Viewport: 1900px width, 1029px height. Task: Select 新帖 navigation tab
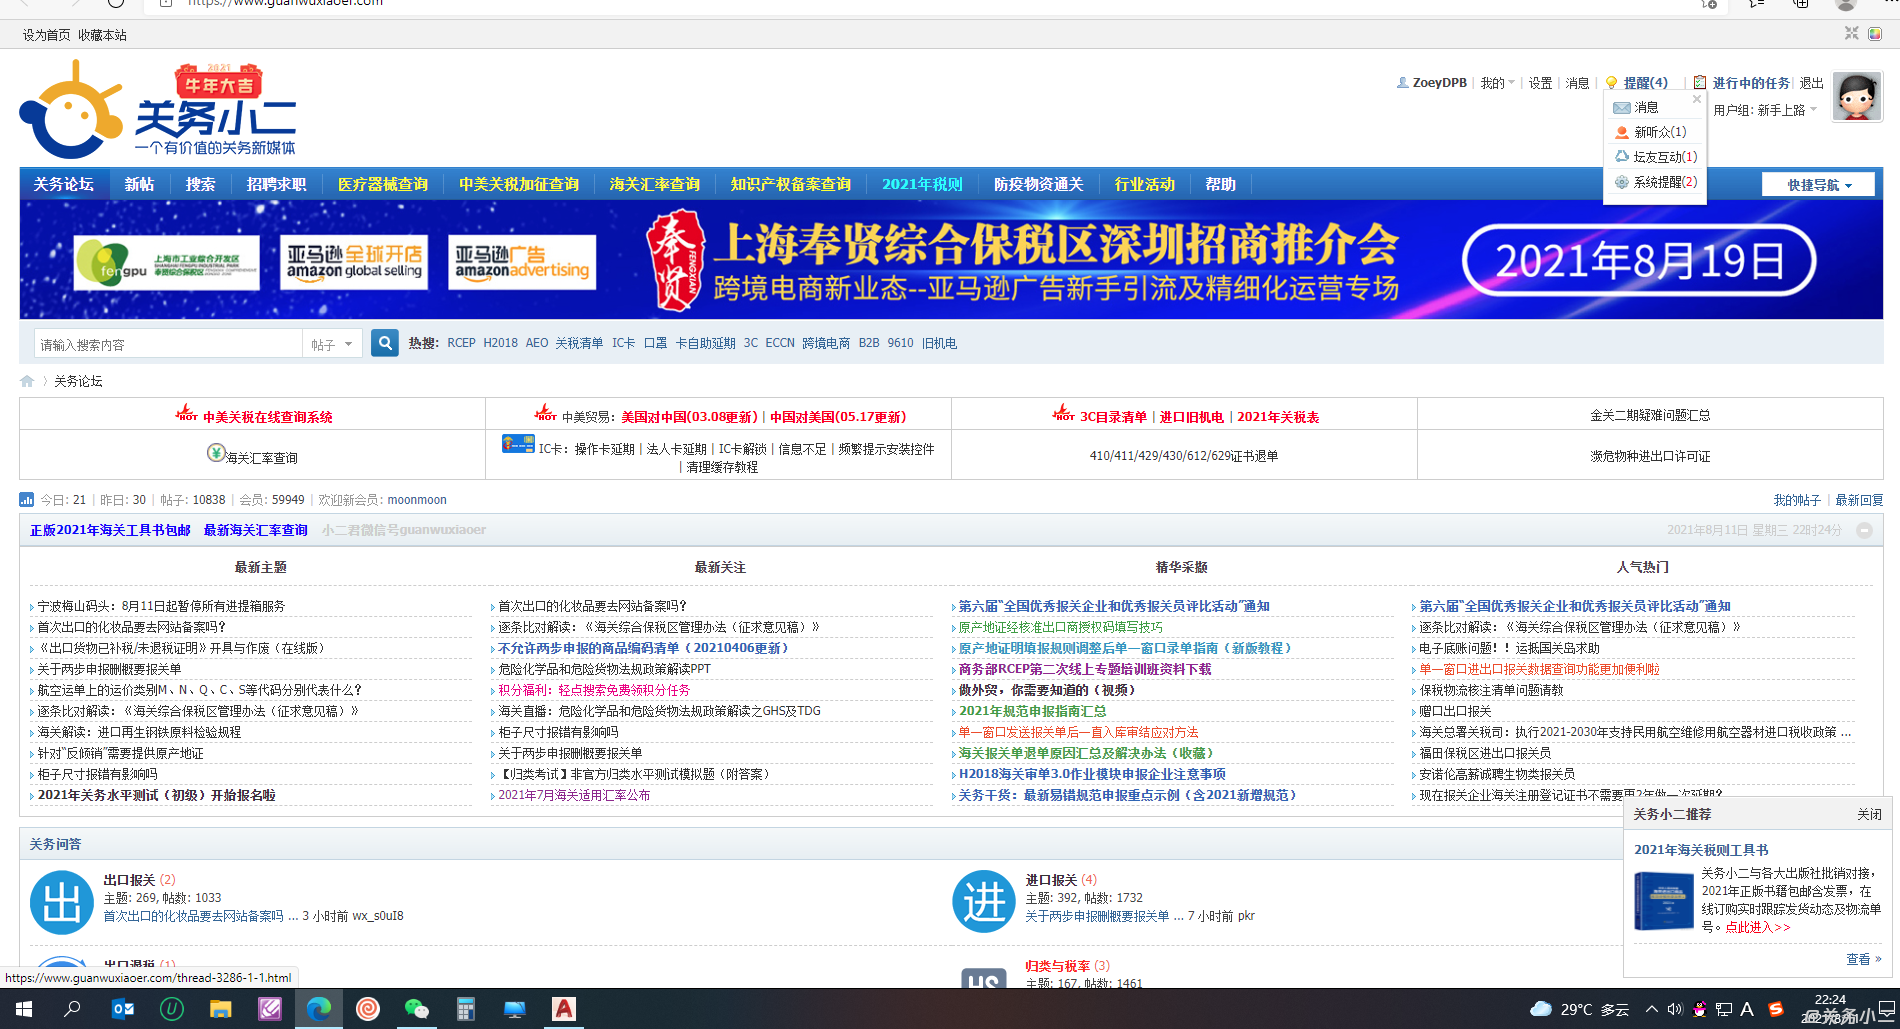coord(139,184)
